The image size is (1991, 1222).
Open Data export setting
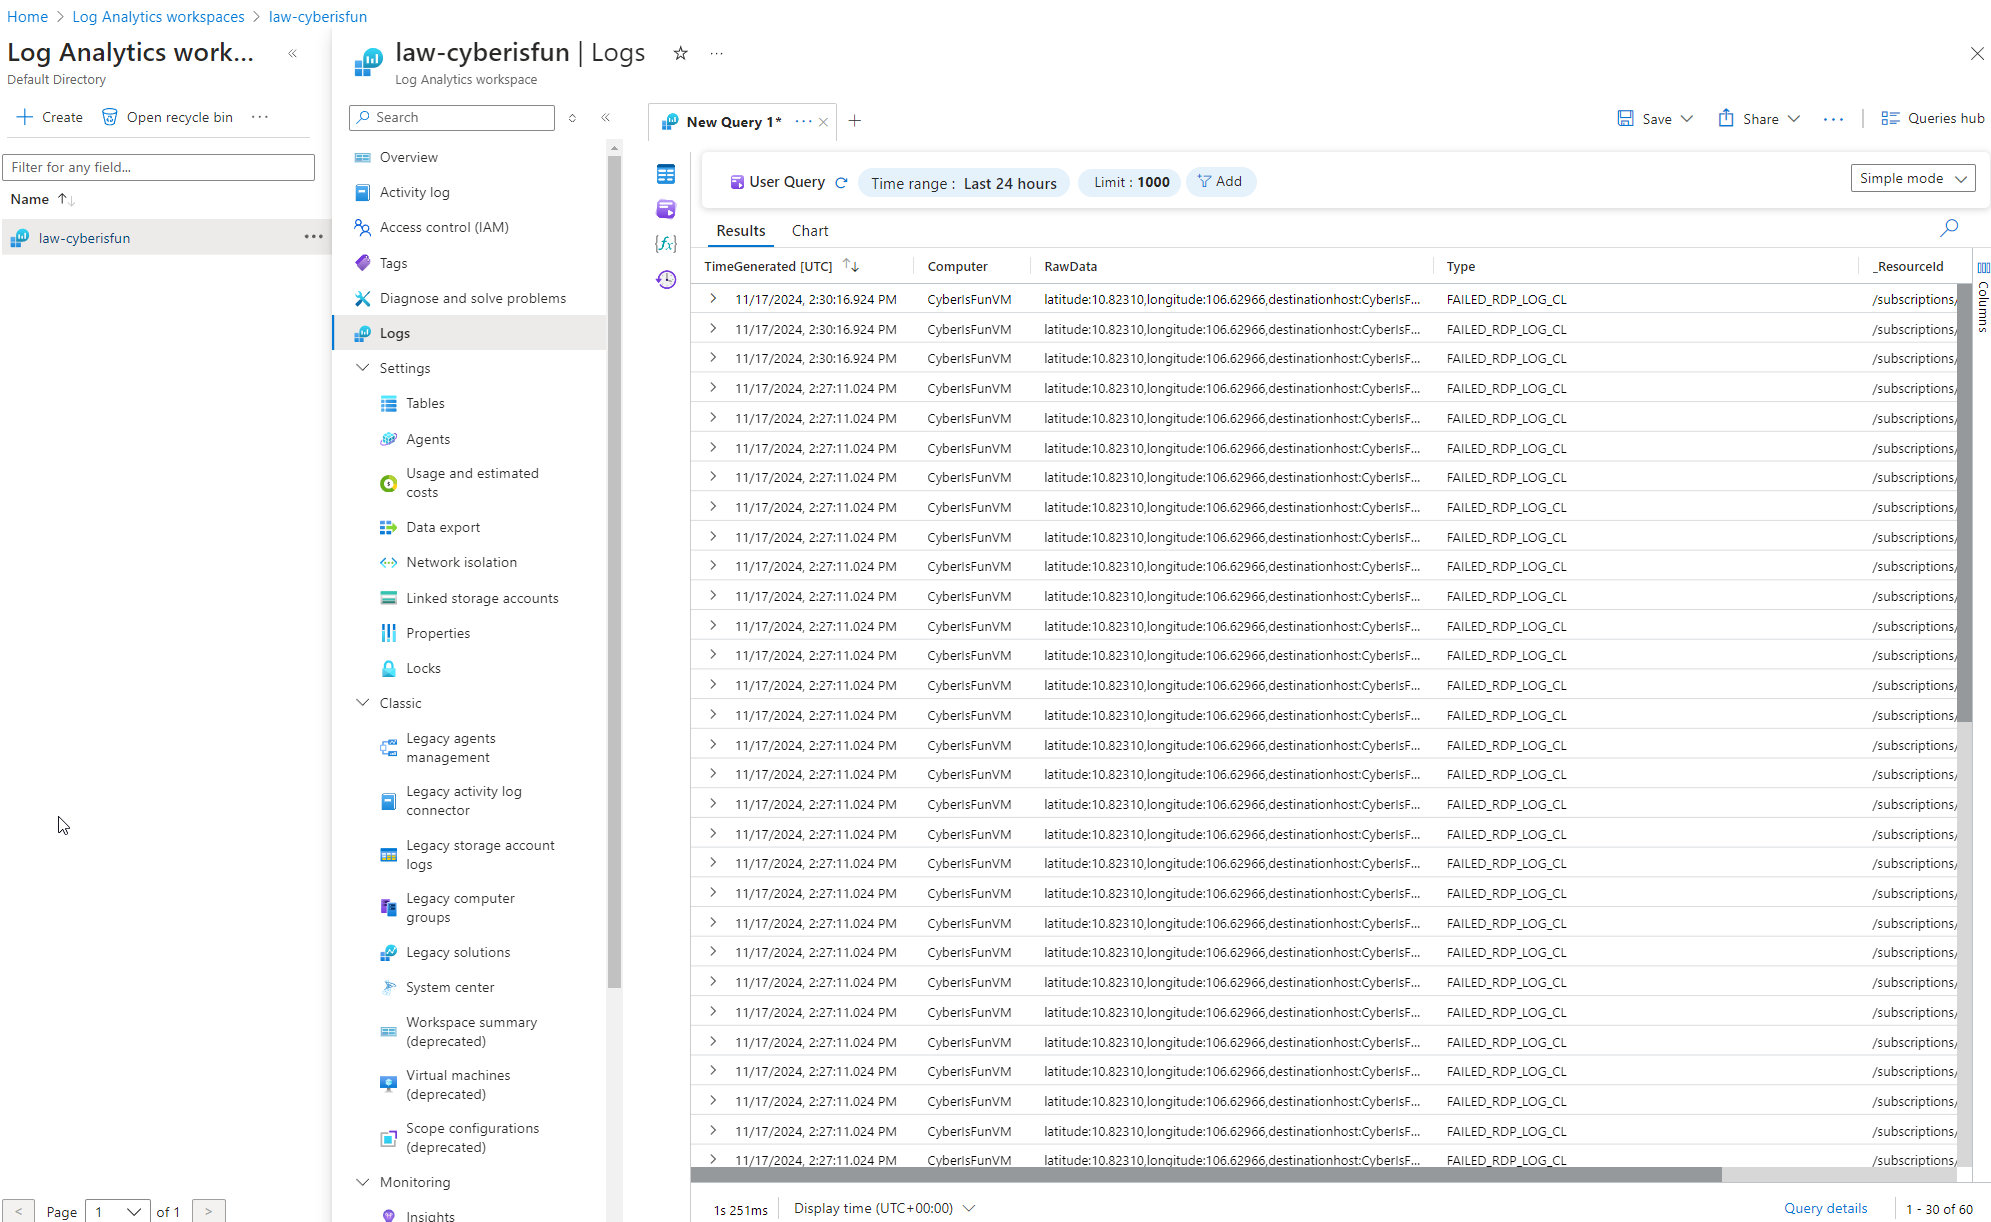442,527
